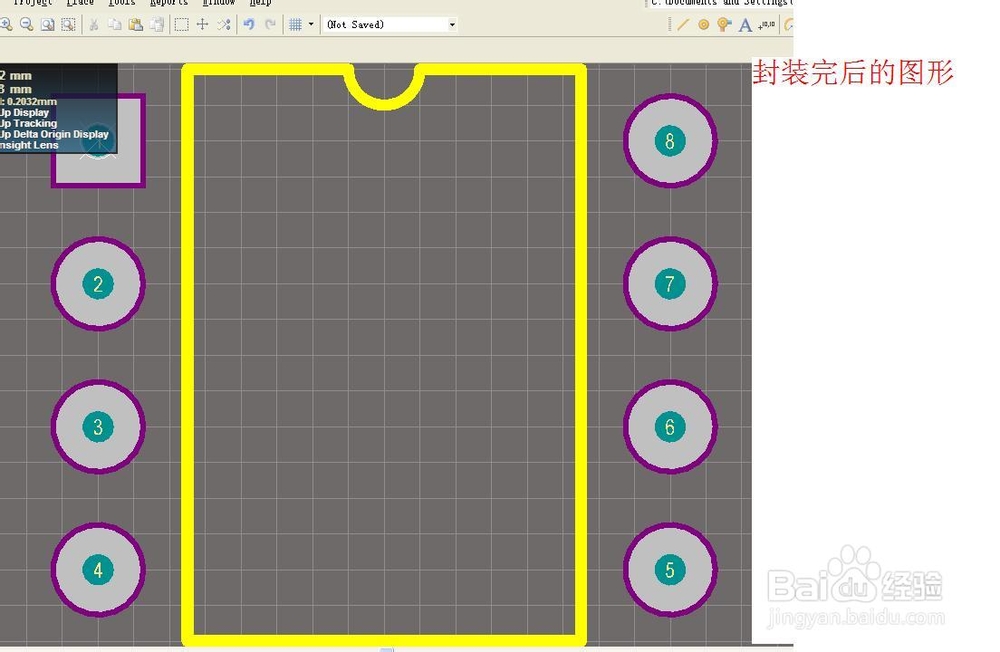Open the Help menu

260,3
